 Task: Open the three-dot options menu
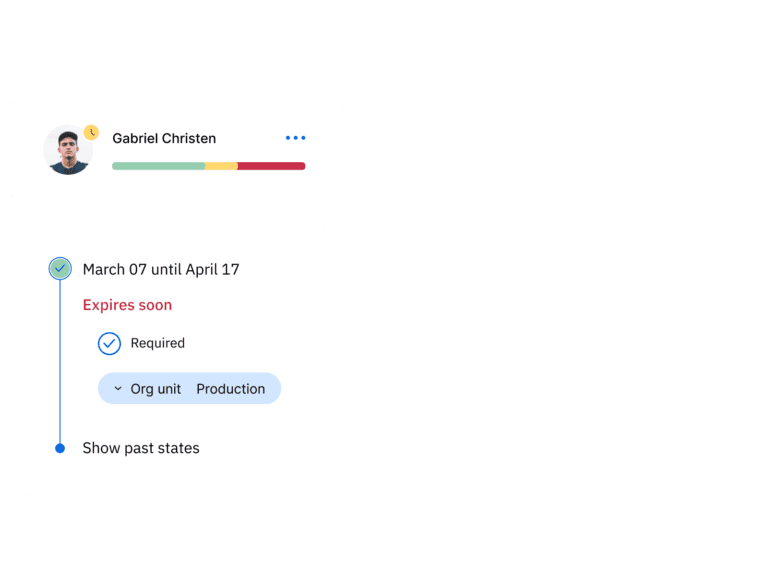pos(295,138)
